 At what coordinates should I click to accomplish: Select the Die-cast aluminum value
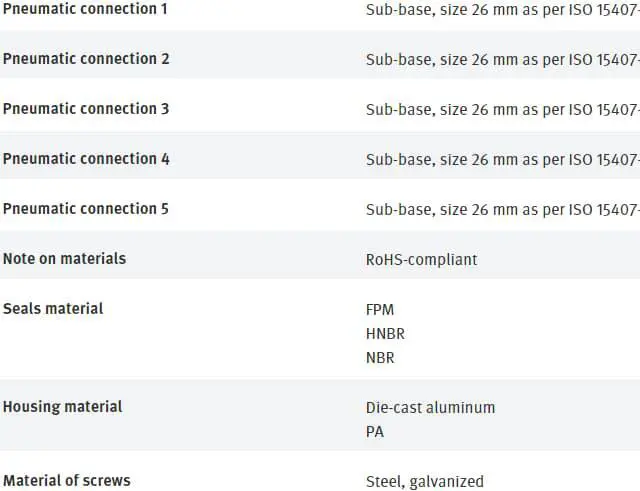tap(430, 408)
